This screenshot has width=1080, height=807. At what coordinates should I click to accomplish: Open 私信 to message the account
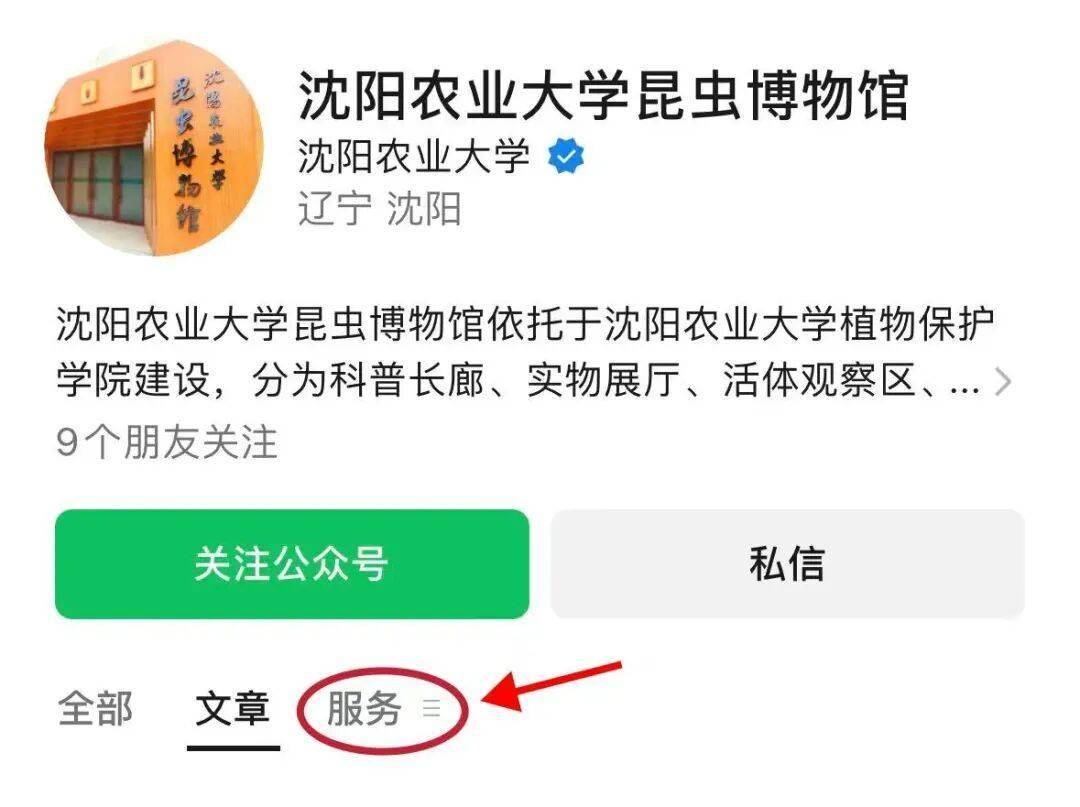pyautogui.click(x=787, y=564)
